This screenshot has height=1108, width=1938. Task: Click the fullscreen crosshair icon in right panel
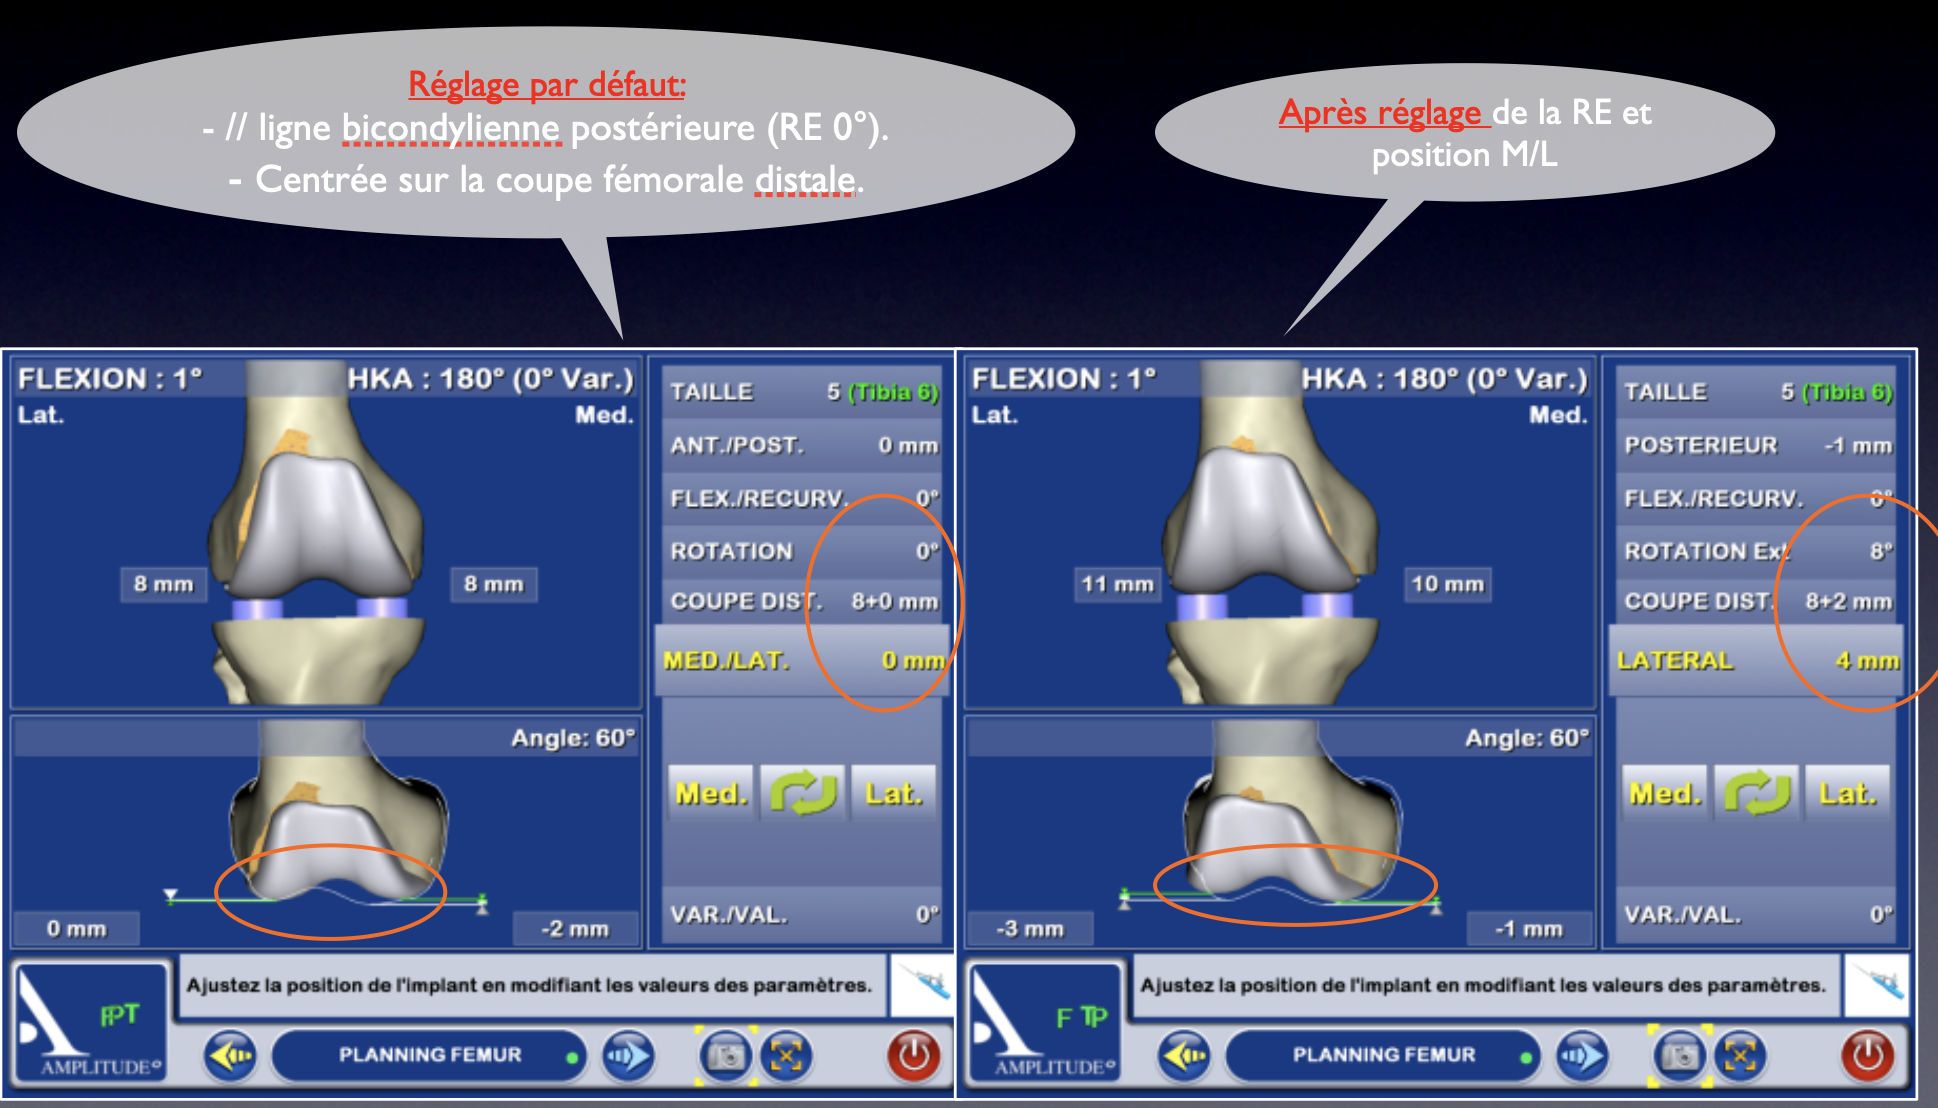pos(1741,1056)
